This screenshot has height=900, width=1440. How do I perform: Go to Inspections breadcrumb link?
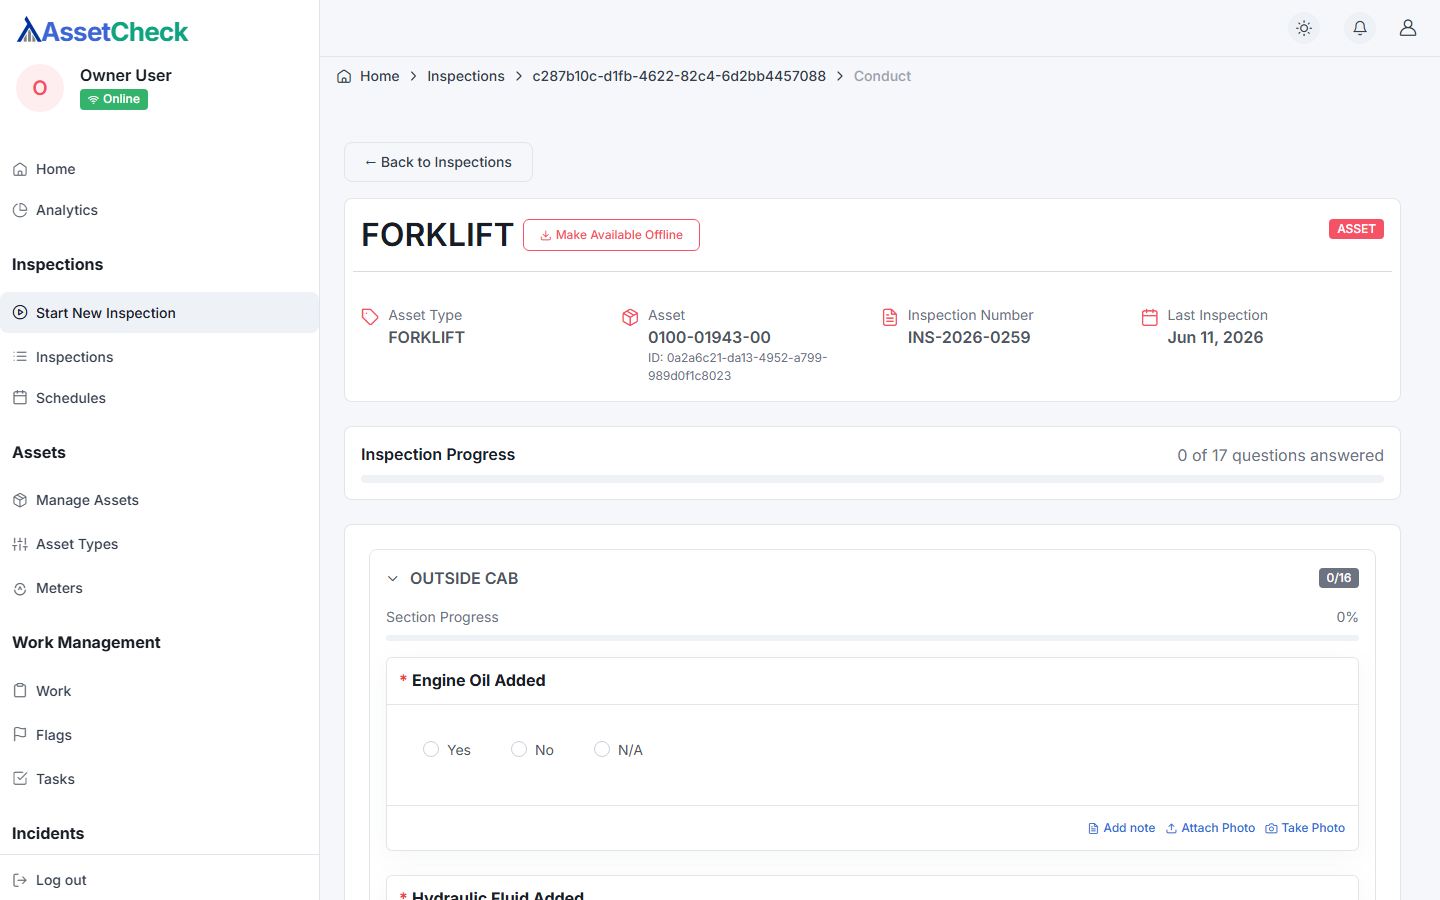[x=466, y=76]
